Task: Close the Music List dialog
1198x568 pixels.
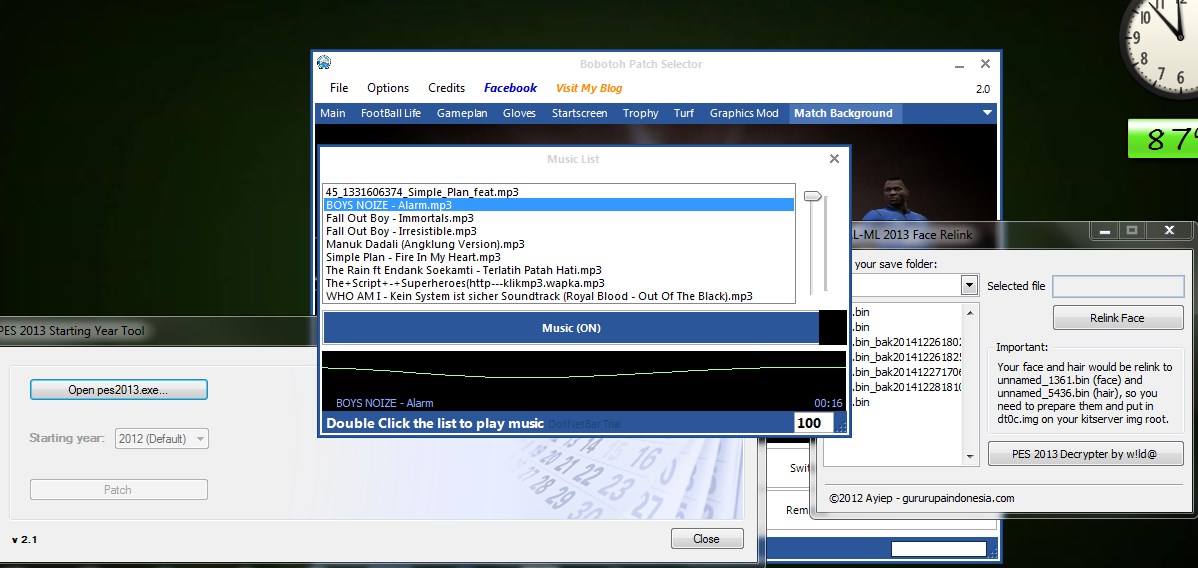Action: [x=834, y=158]
